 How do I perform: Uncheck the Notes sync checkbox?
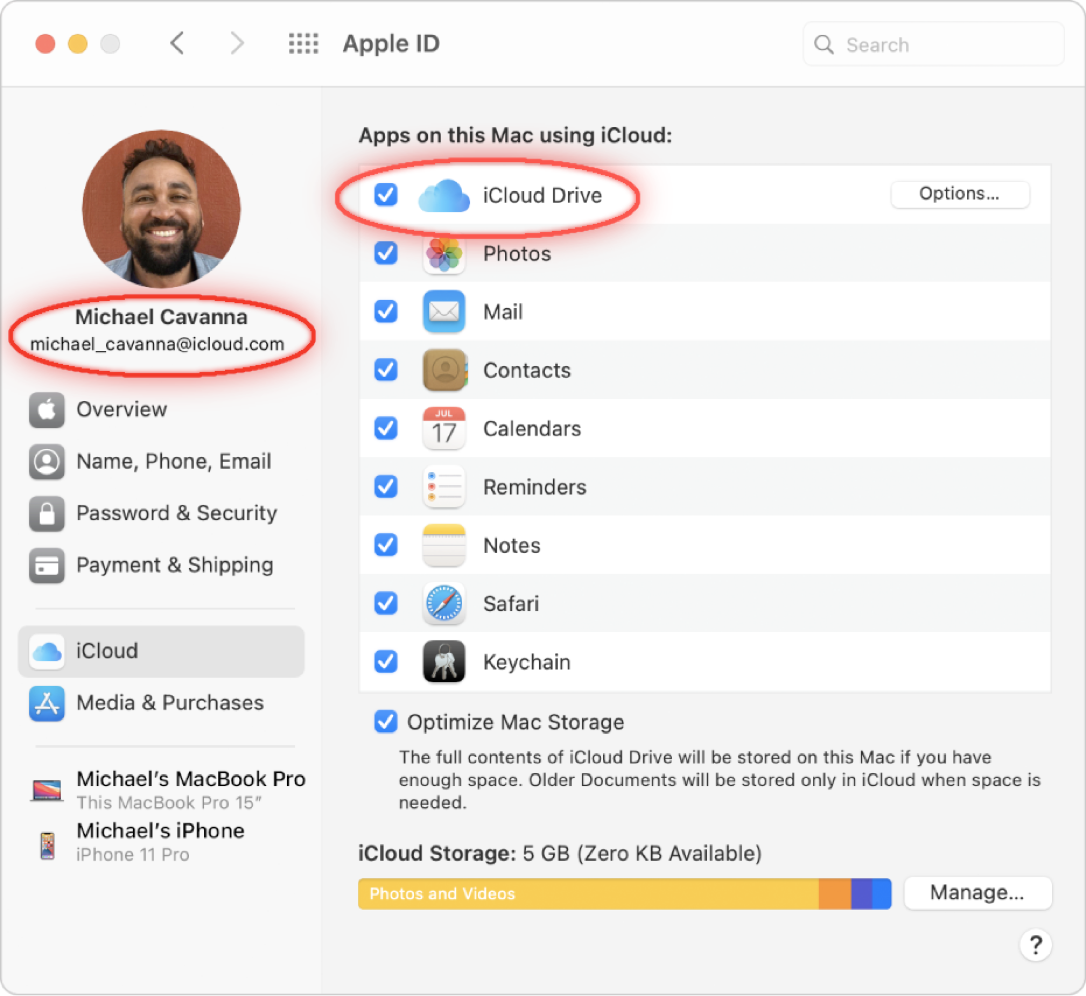385,545
